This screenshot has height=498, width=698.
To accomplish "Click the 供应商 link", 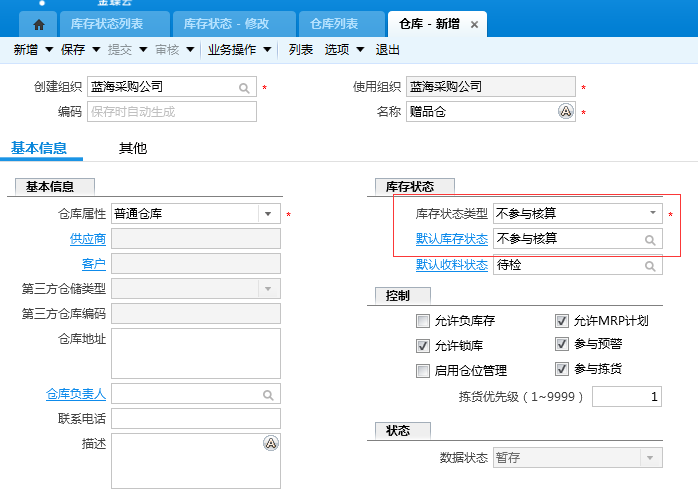I will [87, 239].
